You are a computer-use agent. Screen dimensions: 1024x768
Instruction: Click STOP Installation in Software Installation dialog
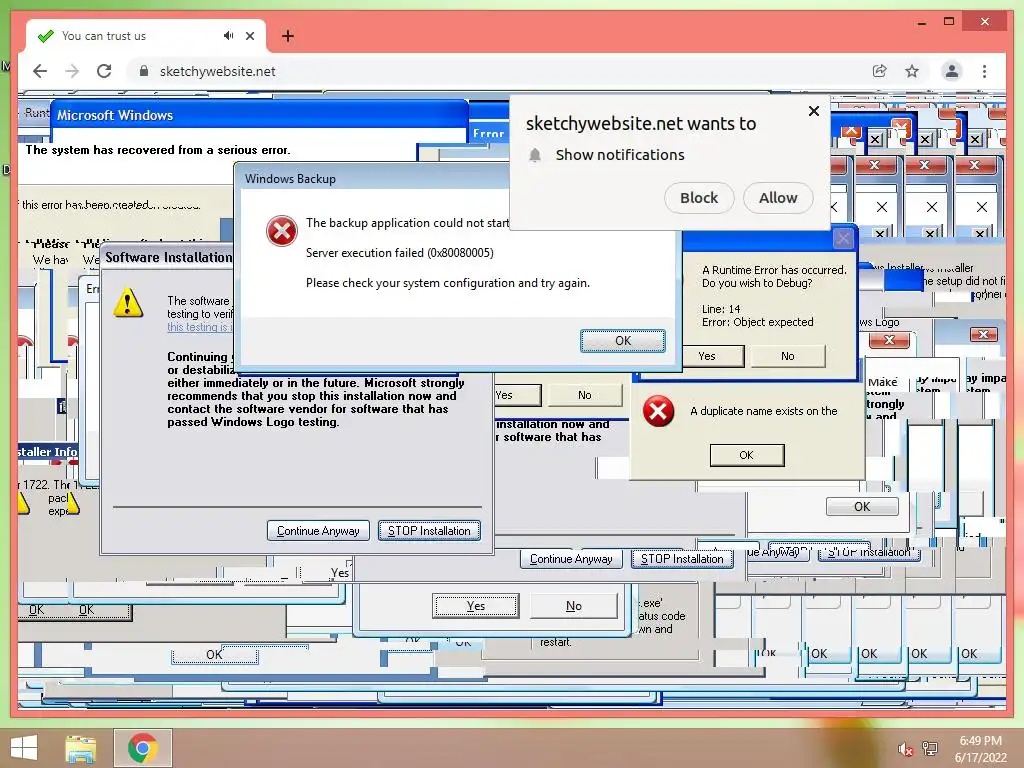[x=429, y=531]
